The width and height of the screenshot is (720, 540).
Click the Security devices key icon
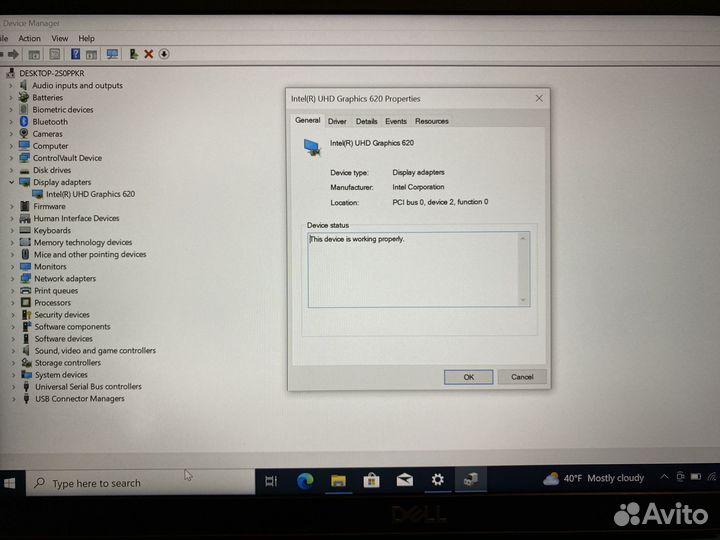(x=27, y=315)
